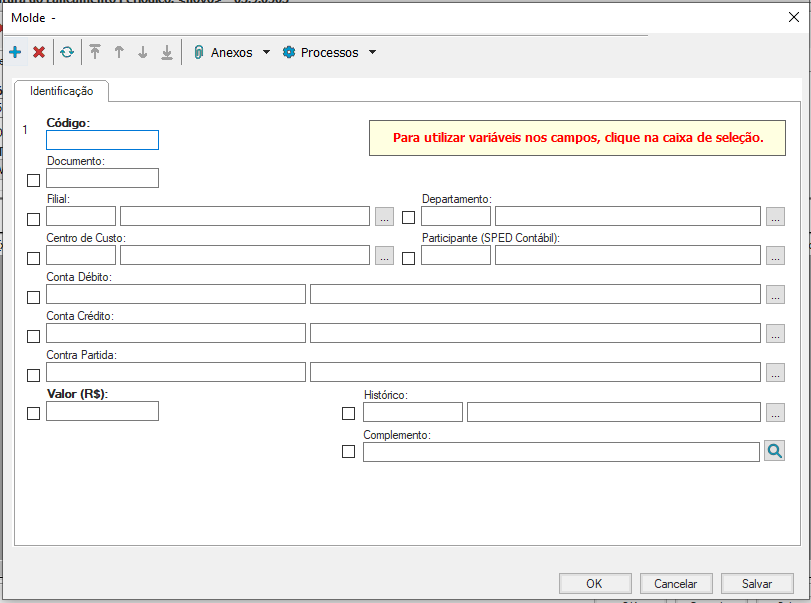Image resolution: width=811 pixels, height=603 pixels.
Task: Click the refresh icon in toolbar
Action: tap(66, 52)
